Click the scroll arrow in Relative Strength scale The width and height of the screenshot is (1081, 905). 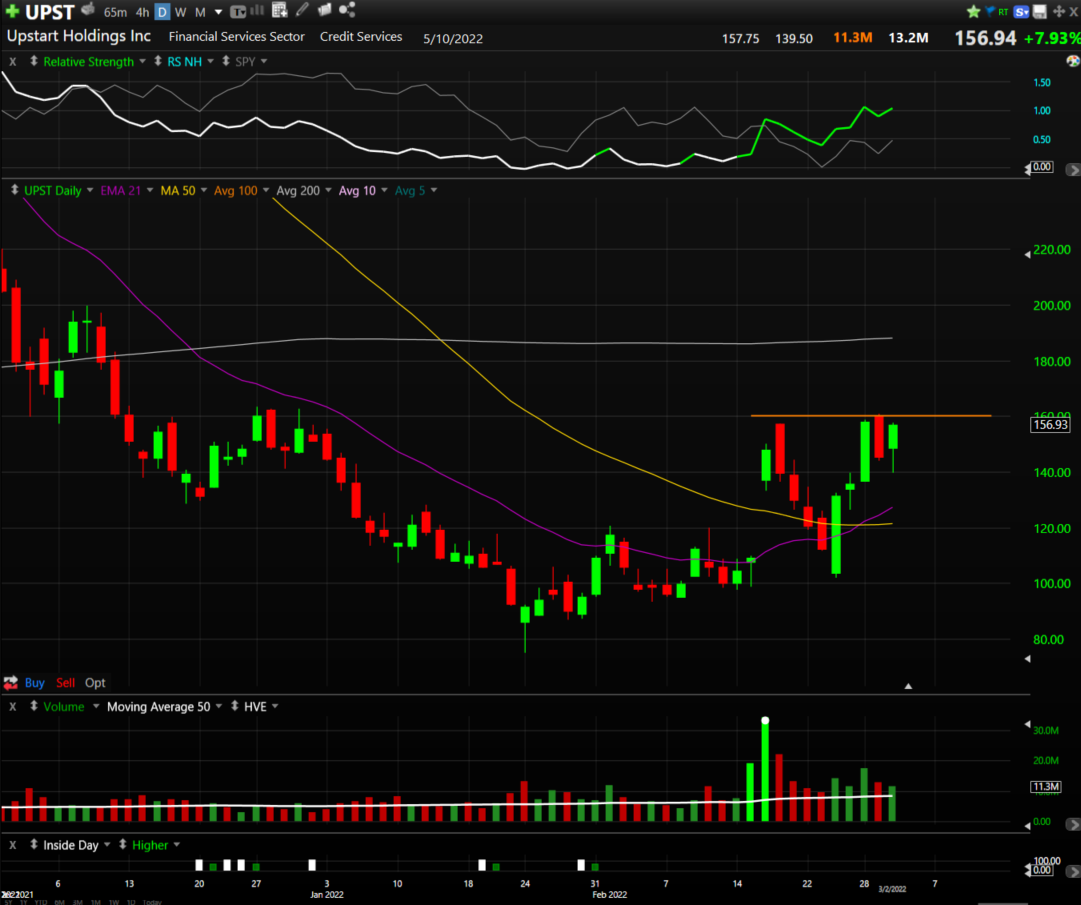[x=1073, y=170]
